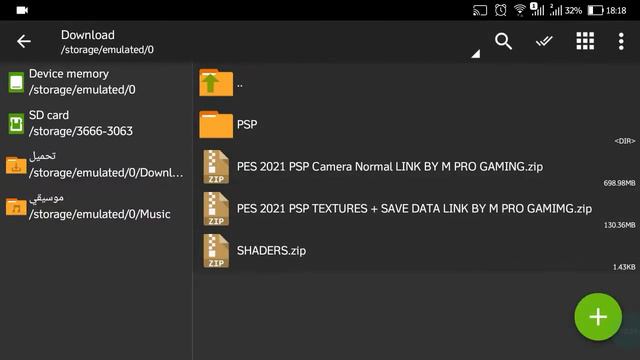Viewport: 640px width, 360px height.
Task: Click the Device memory icon
Action: pos(16,82)
